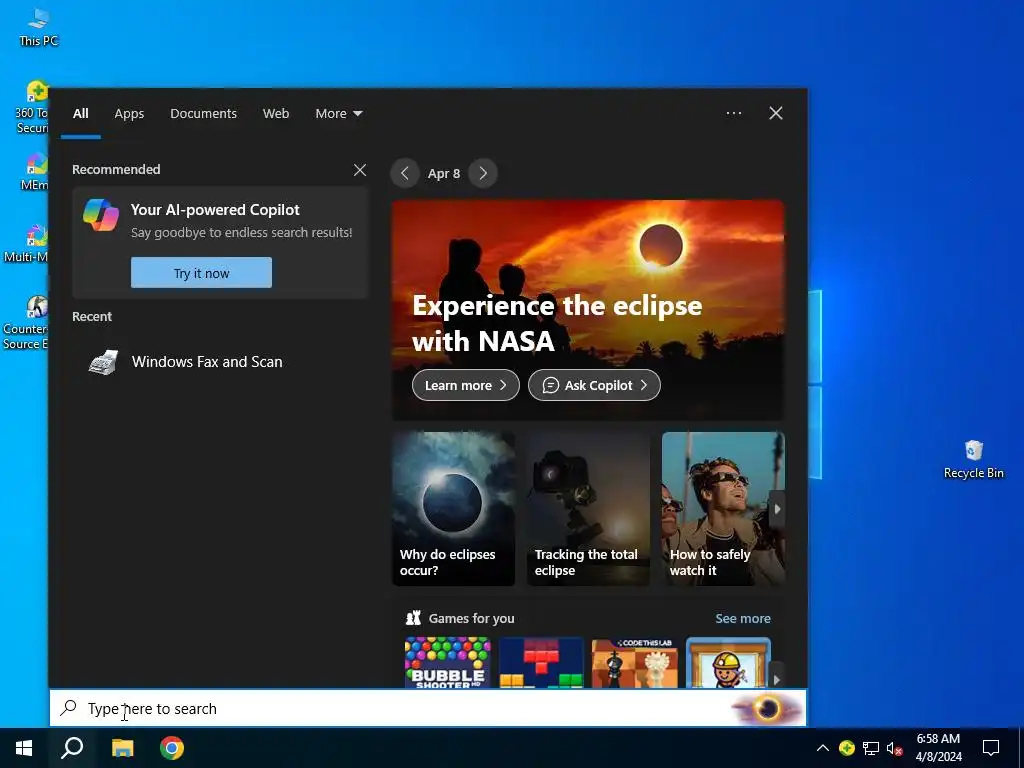Switch to the Apps tab
This screenshot has height=768, width=1024.
(x=129, y=114)
